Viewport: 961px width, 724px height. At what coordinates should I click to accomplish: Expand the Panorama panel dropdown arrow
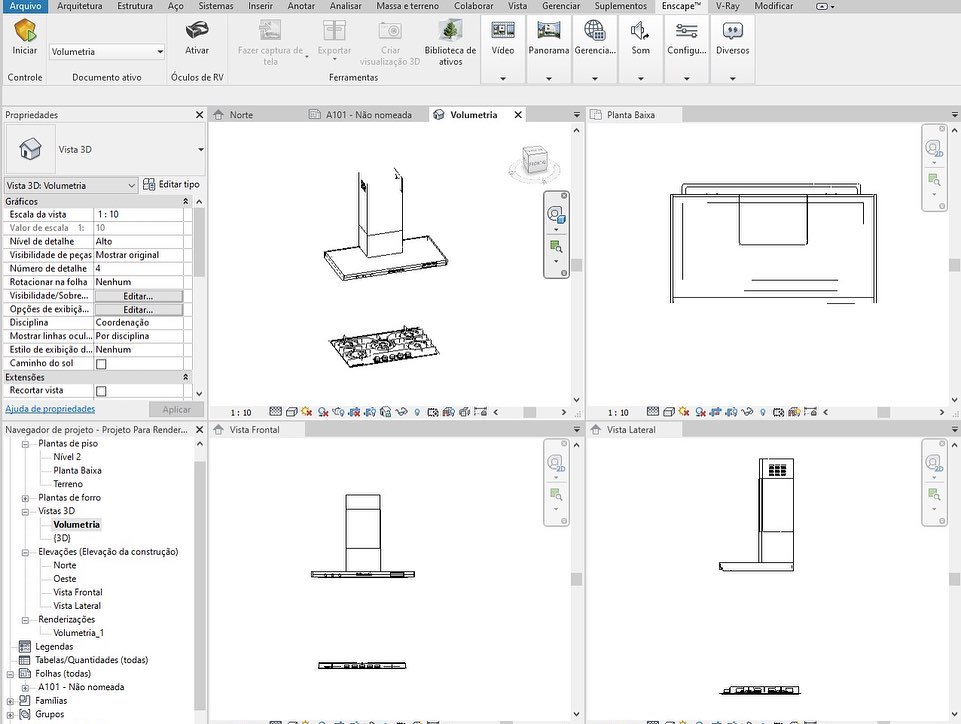[x=549, y=78]
